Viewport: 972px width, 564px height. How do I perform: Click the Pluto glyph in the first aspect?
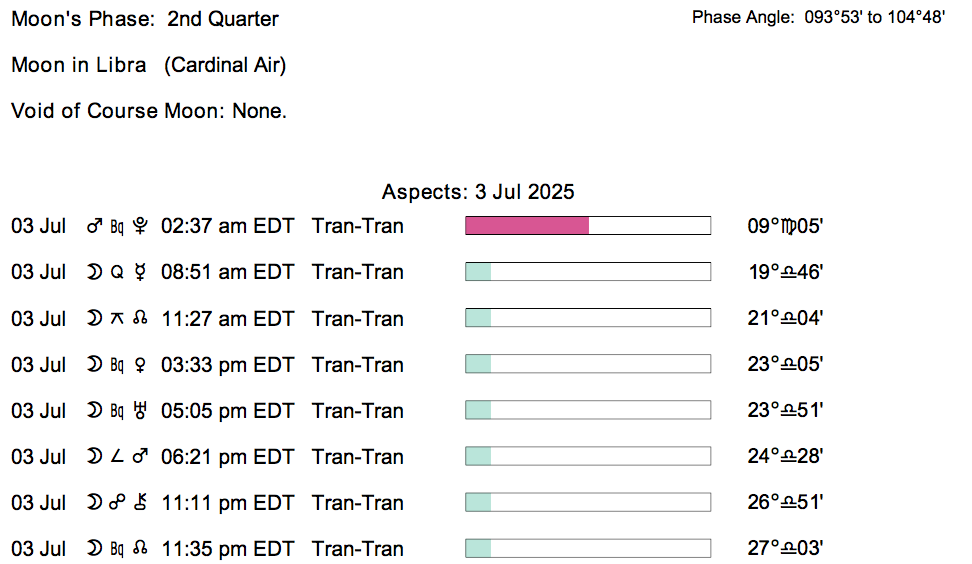(140, 226)
